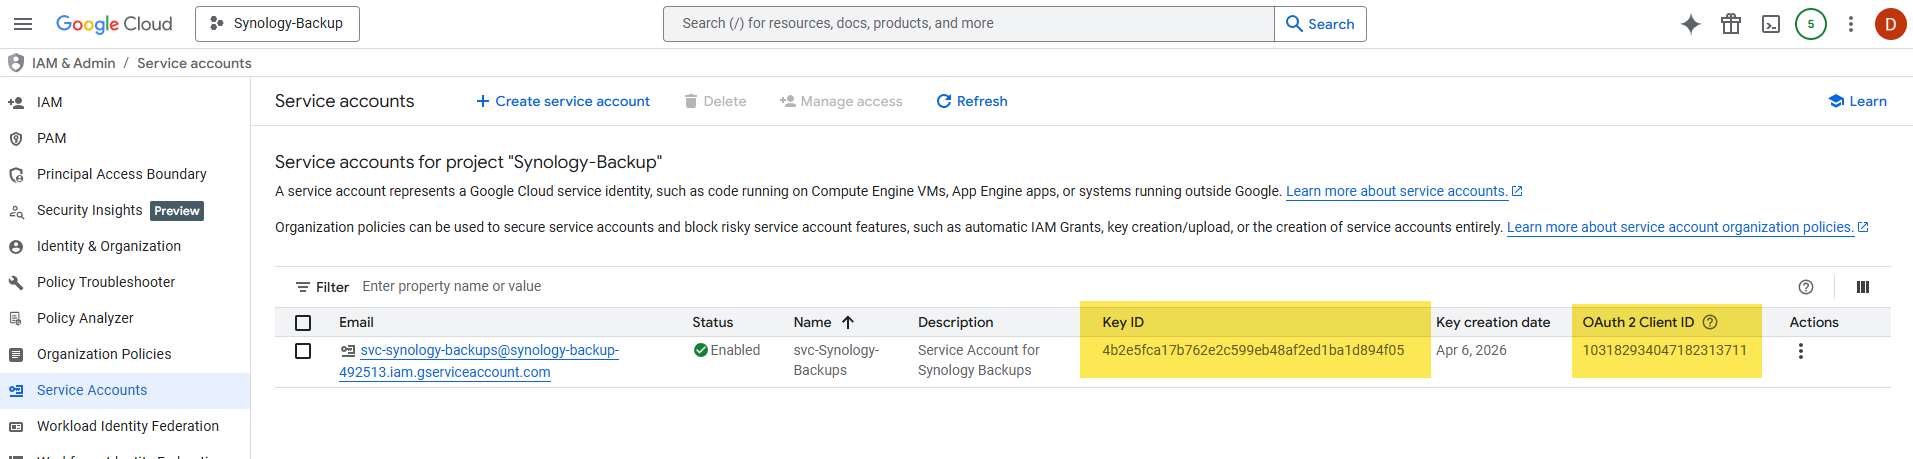Open the user account avatar D
The width and height of the screenshot is (1913, 459).
(x=1890, y=24)
